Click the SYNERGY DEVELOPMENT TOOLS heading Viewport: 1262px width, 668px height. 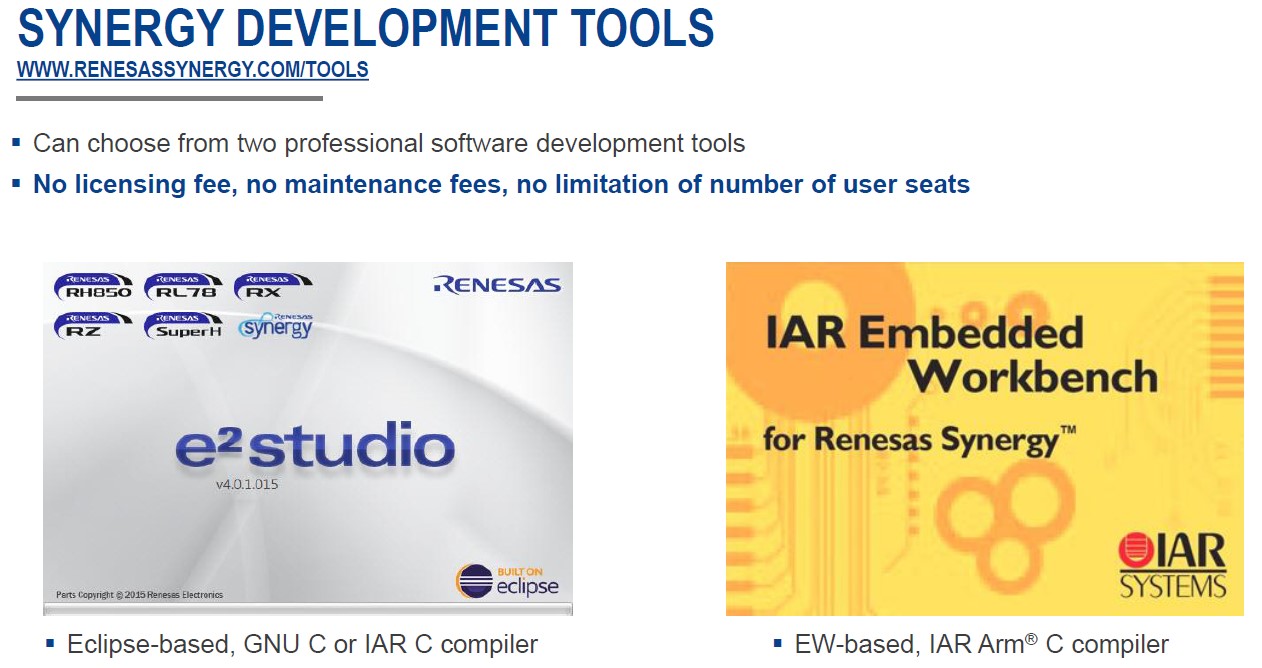tap(366, 28)
